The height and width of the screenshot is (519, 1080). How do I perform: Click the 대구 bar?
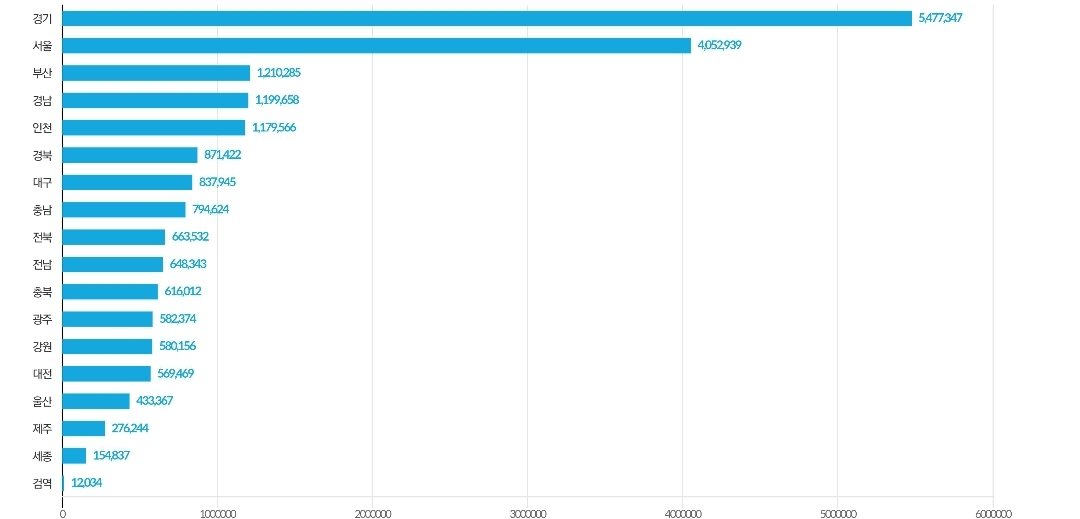(x=127, y=182)
